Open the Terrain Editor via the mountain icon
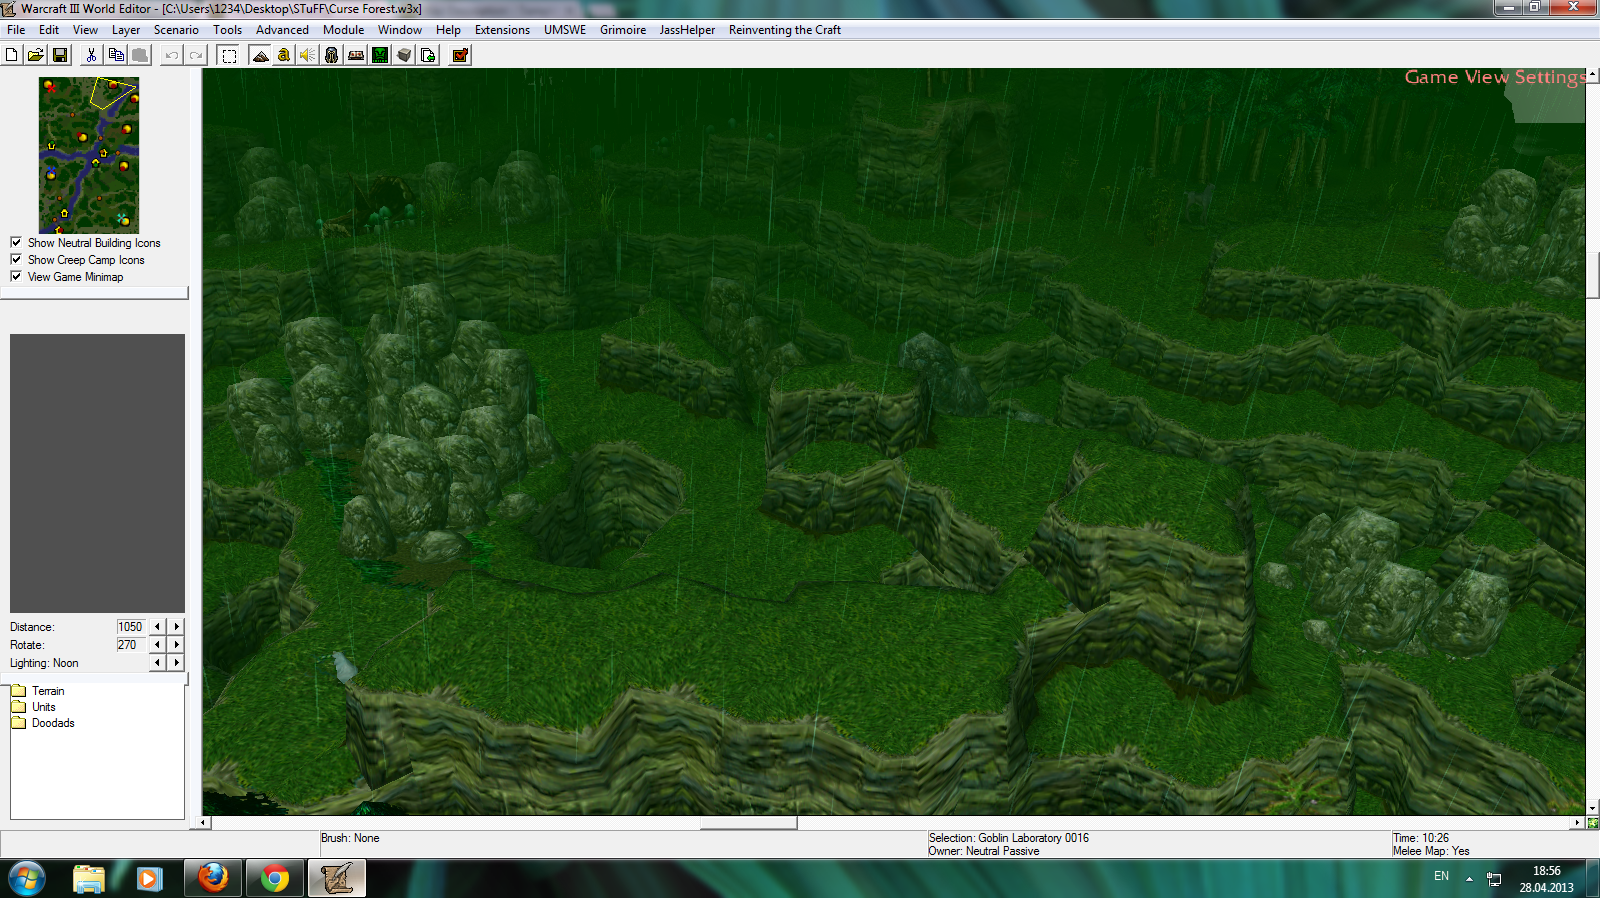Screen dimensions: 1600x900 260,55
